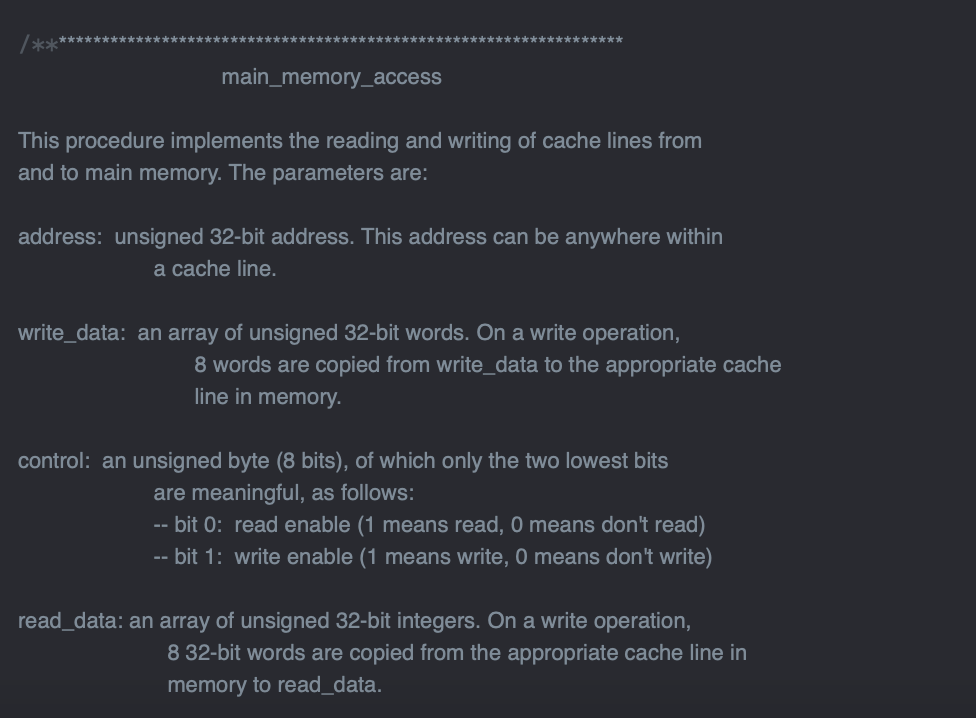Viewport: 976px width, 718px height.
Task: Place cursor on 'This procedure implements' line
Action: click(360, 141)
